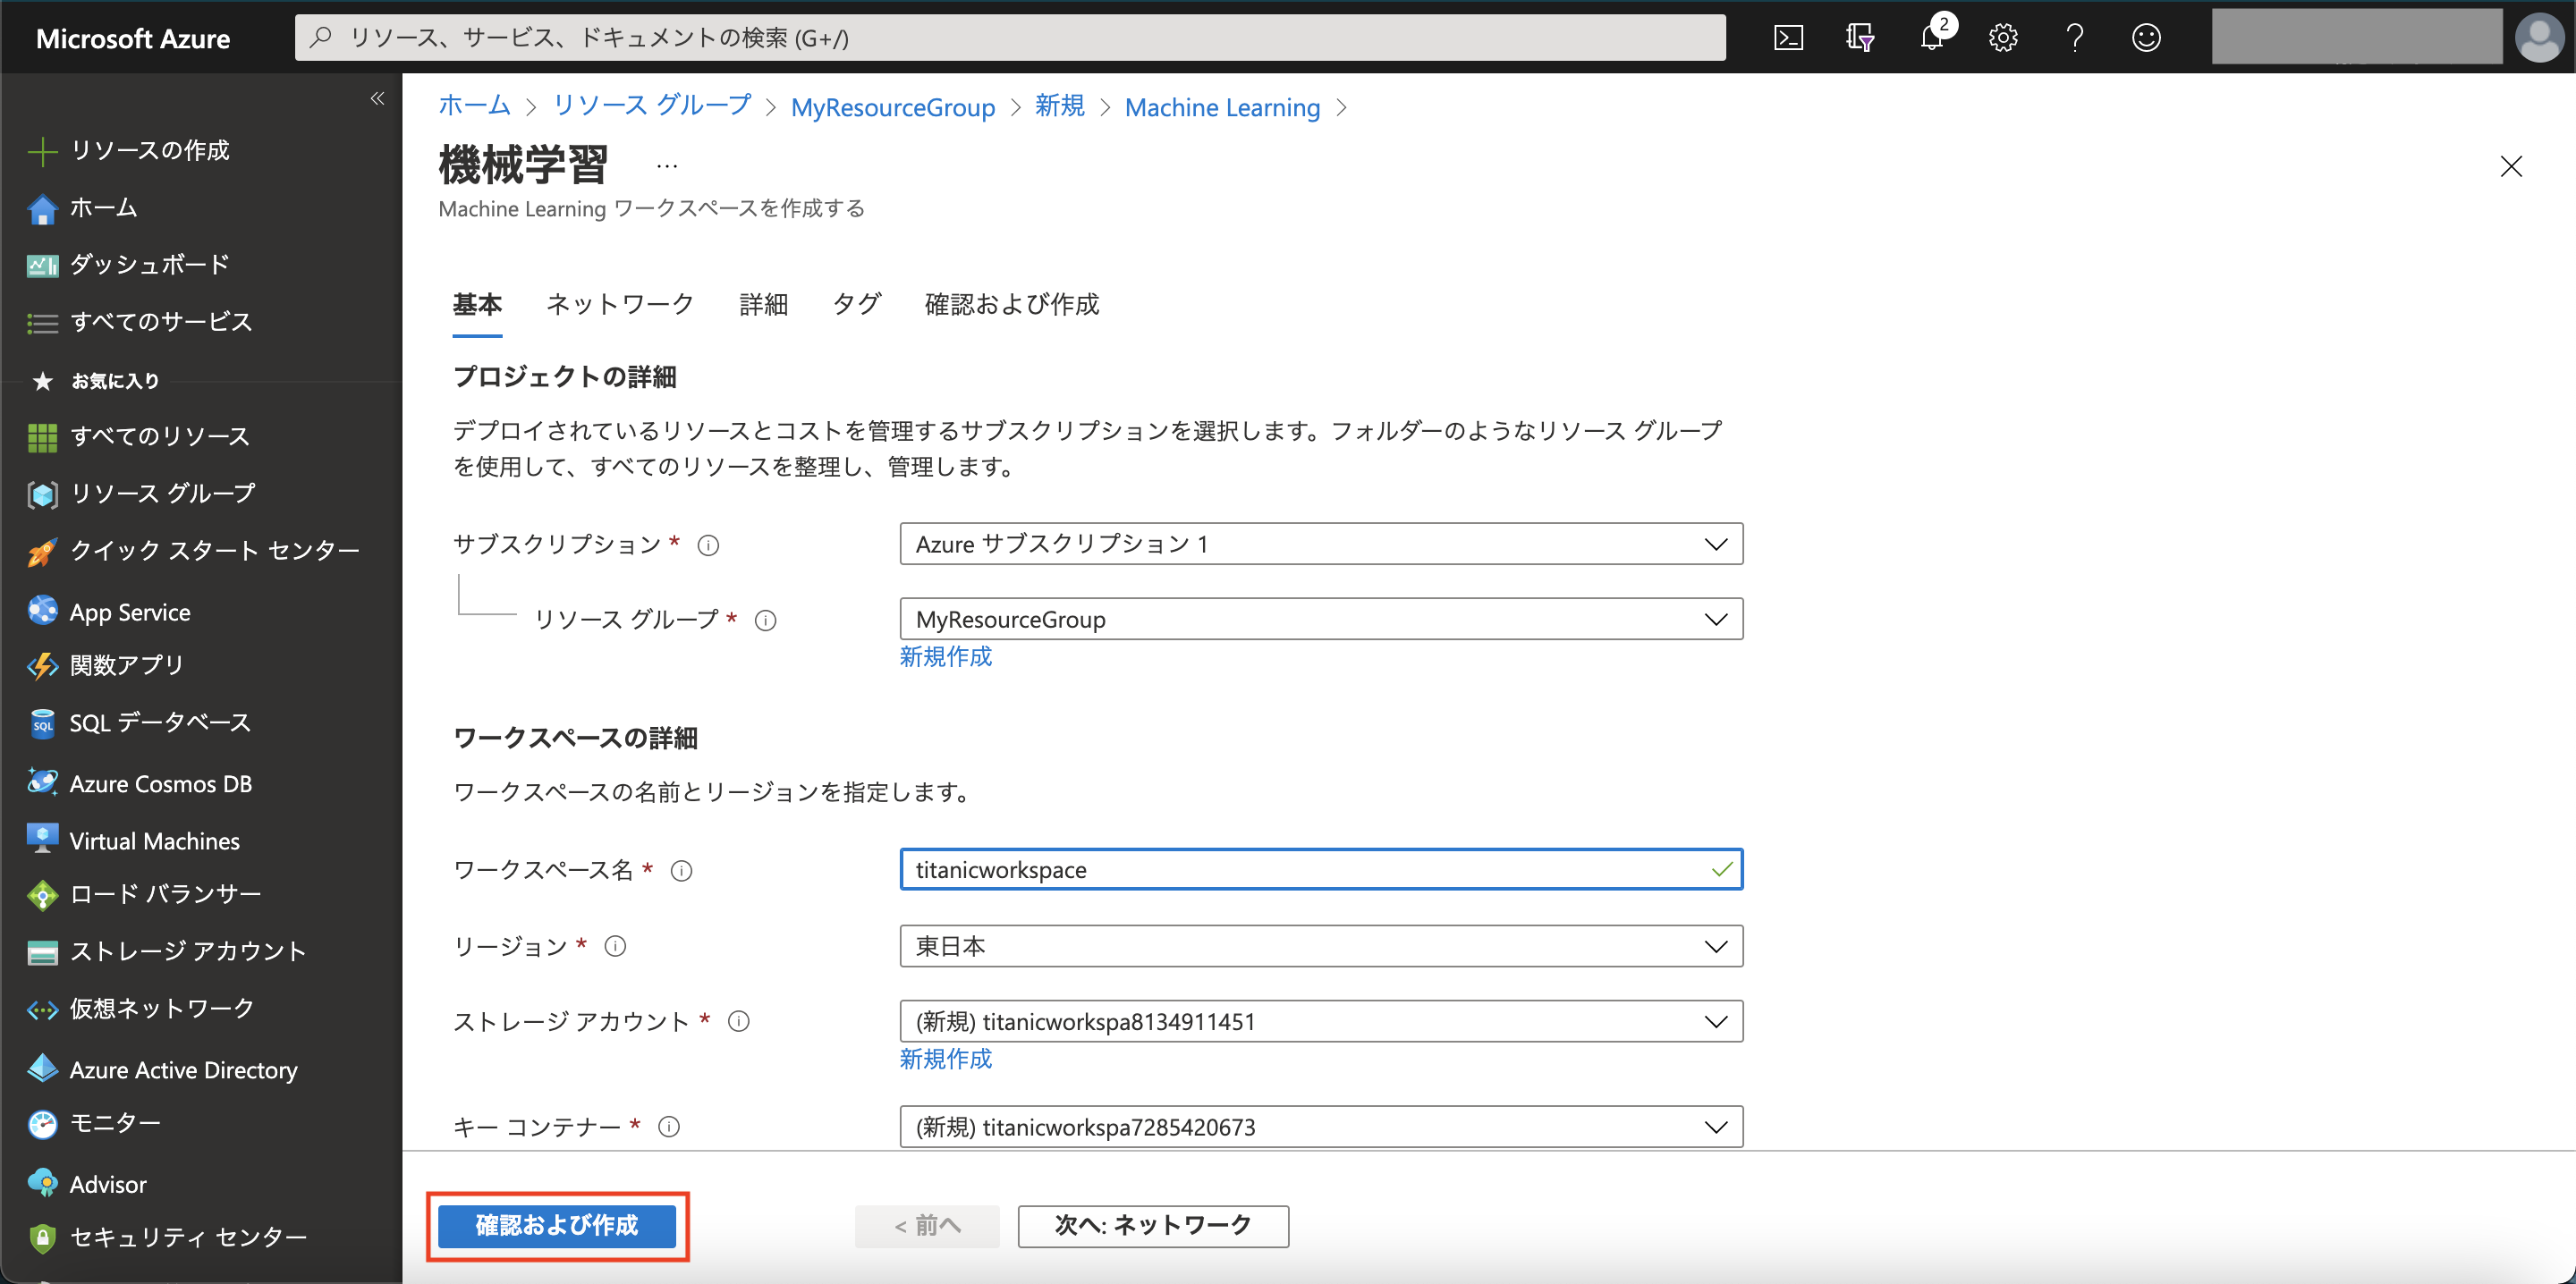2576x1284 pixels.
Task: Open App Service from the sidebar
Action: [129, 611]
